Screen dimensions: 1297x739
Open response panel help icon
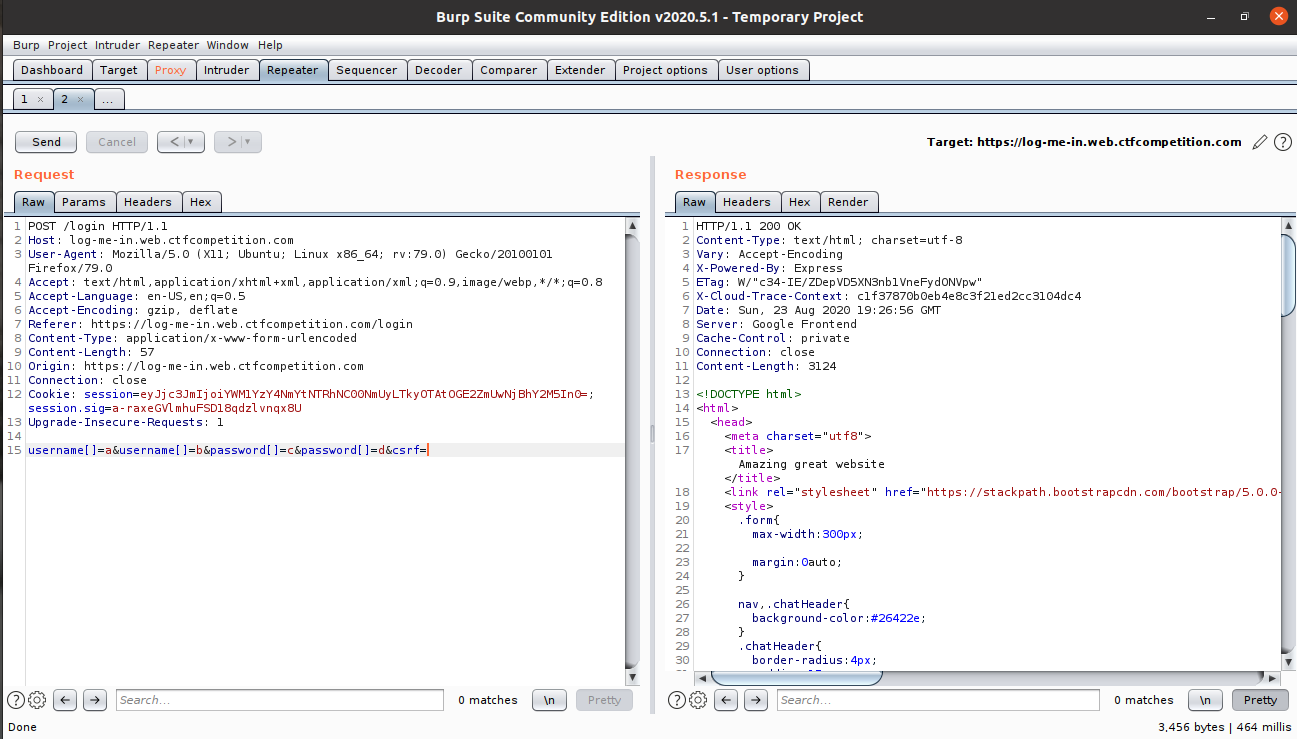click(x=677, y=700)
